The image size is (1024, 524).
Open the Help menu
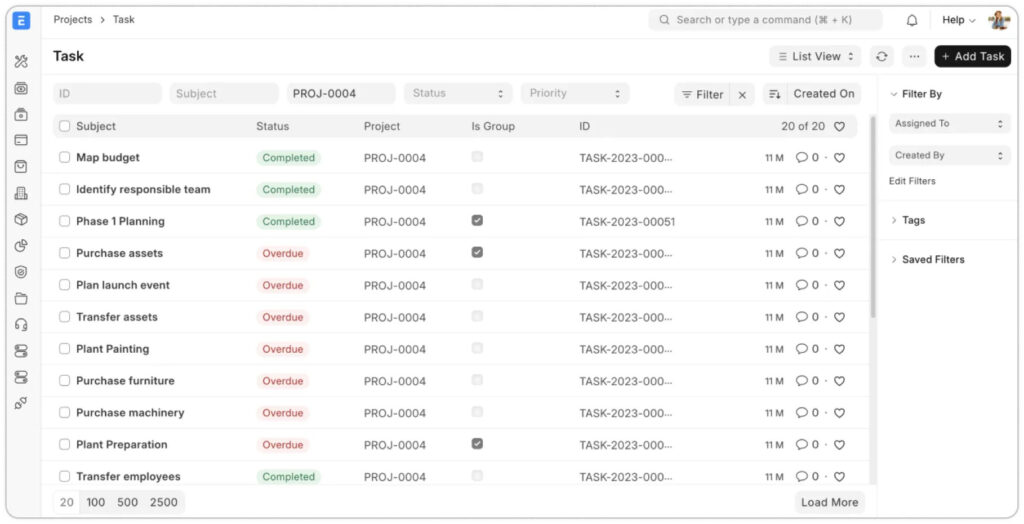pos(958,20)
